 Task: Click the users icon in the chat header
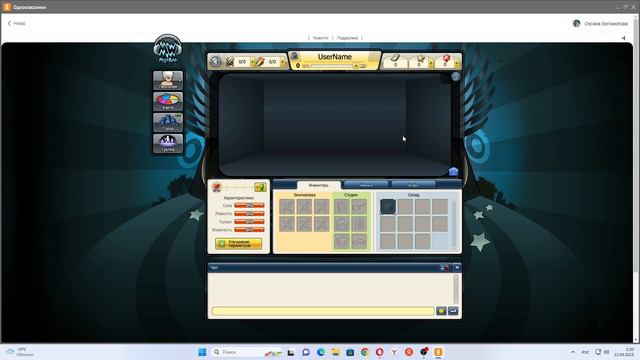click(444, 268)
